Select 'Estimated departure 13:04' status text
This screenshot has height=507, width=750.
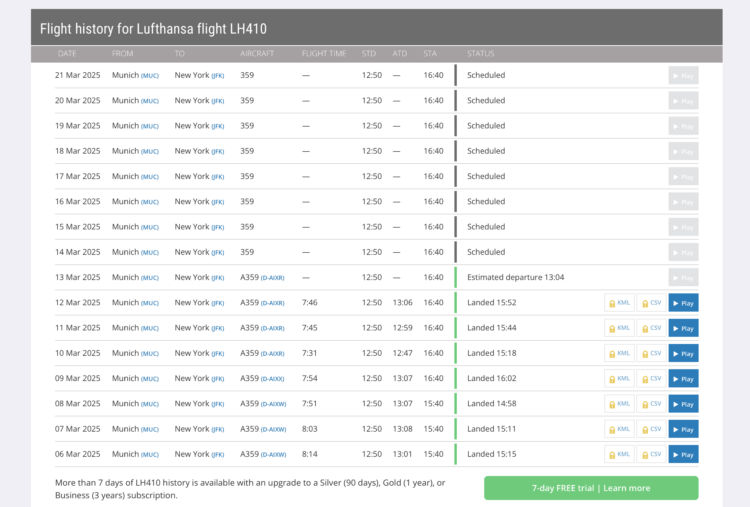click(x=516, y=277)
